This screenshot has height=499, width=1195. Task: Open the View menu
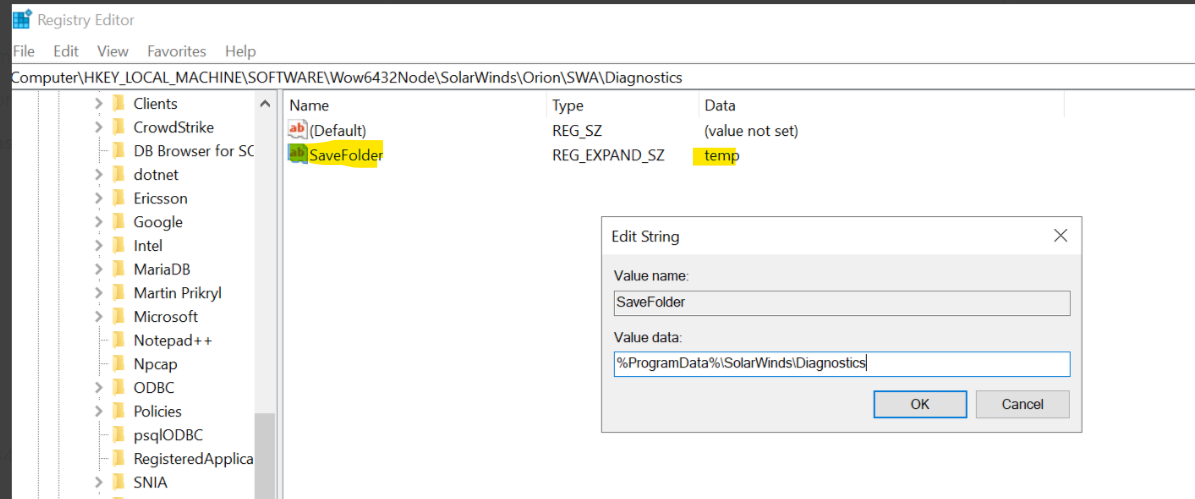click(113, 51)
